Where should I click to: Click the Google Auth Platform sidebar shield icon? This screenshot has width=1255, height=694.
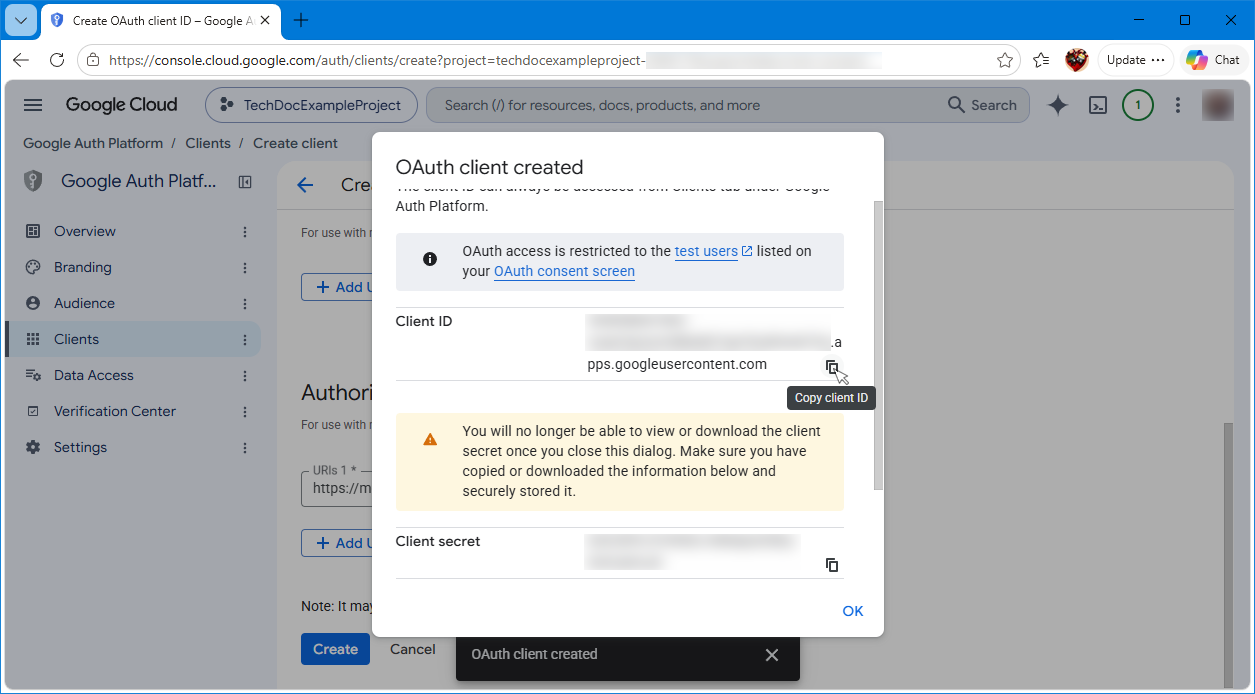click(34, 181)
